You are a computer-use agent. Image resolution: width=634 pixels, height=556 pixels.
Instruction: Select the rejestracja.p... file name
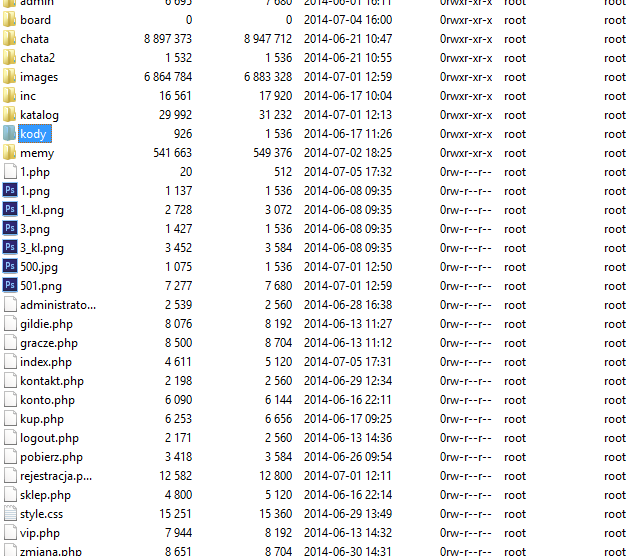(56, 476)
